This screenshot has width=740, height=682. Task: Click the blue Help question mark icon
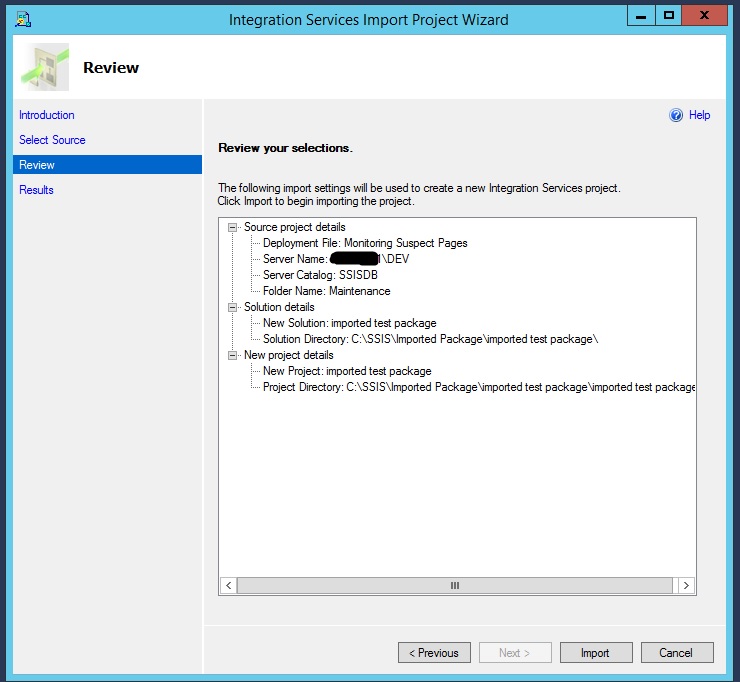point(676,115)
